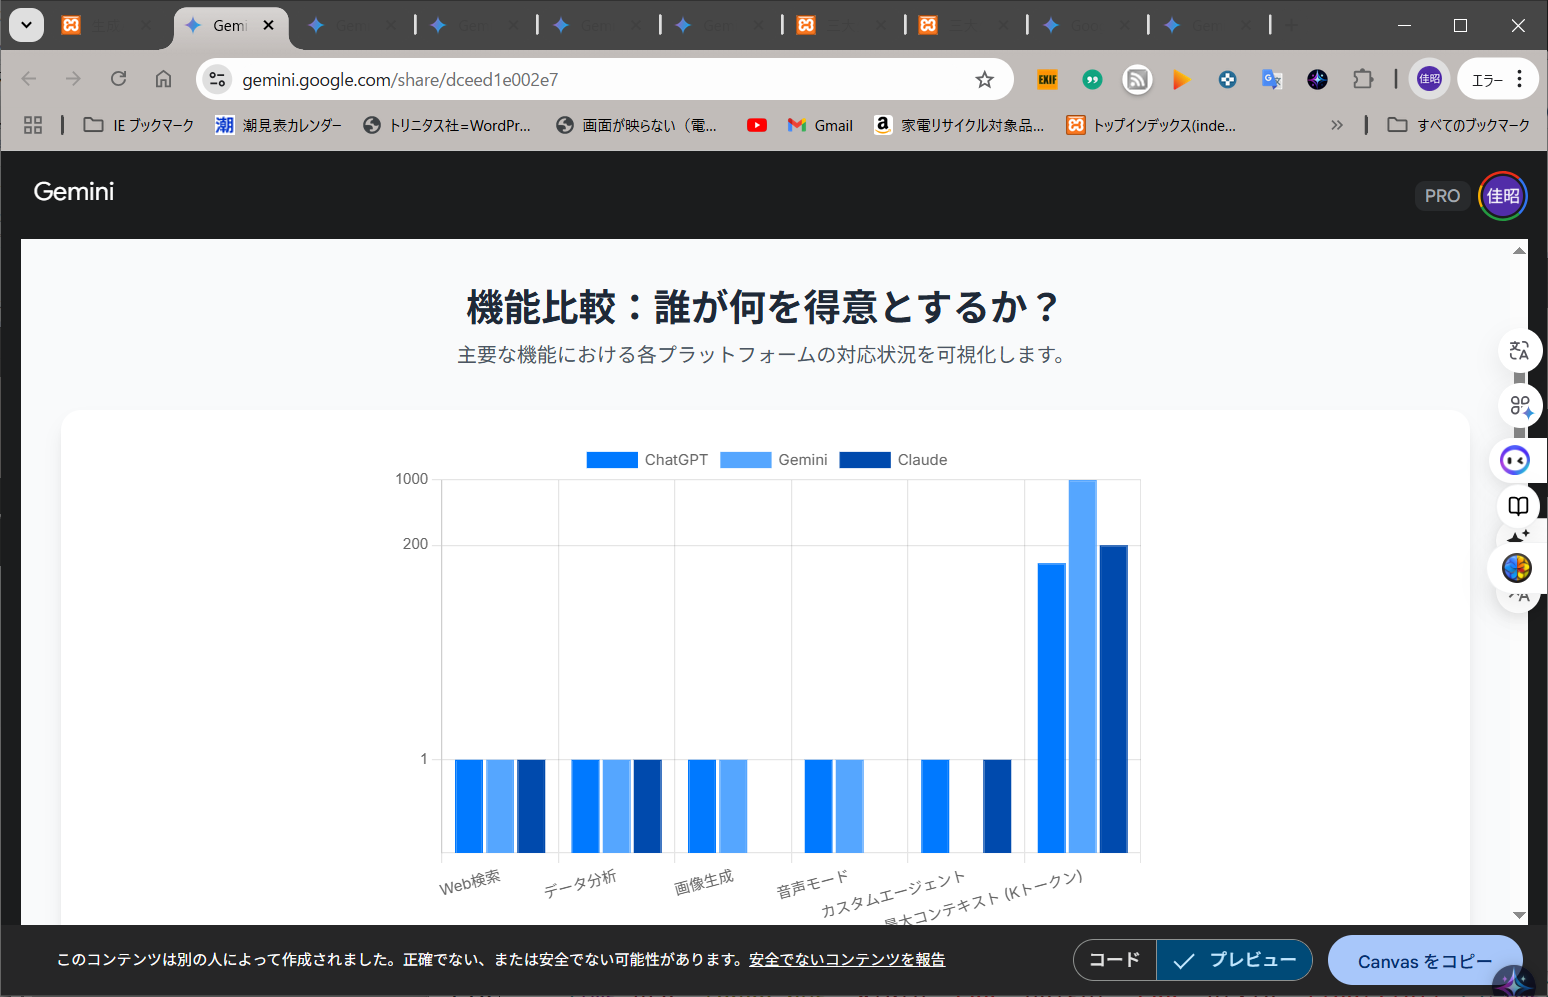1548x997 pixels.
Task: Click the Gemini bar for 最大コンテキスト
Action: (x=1082, y=666)
